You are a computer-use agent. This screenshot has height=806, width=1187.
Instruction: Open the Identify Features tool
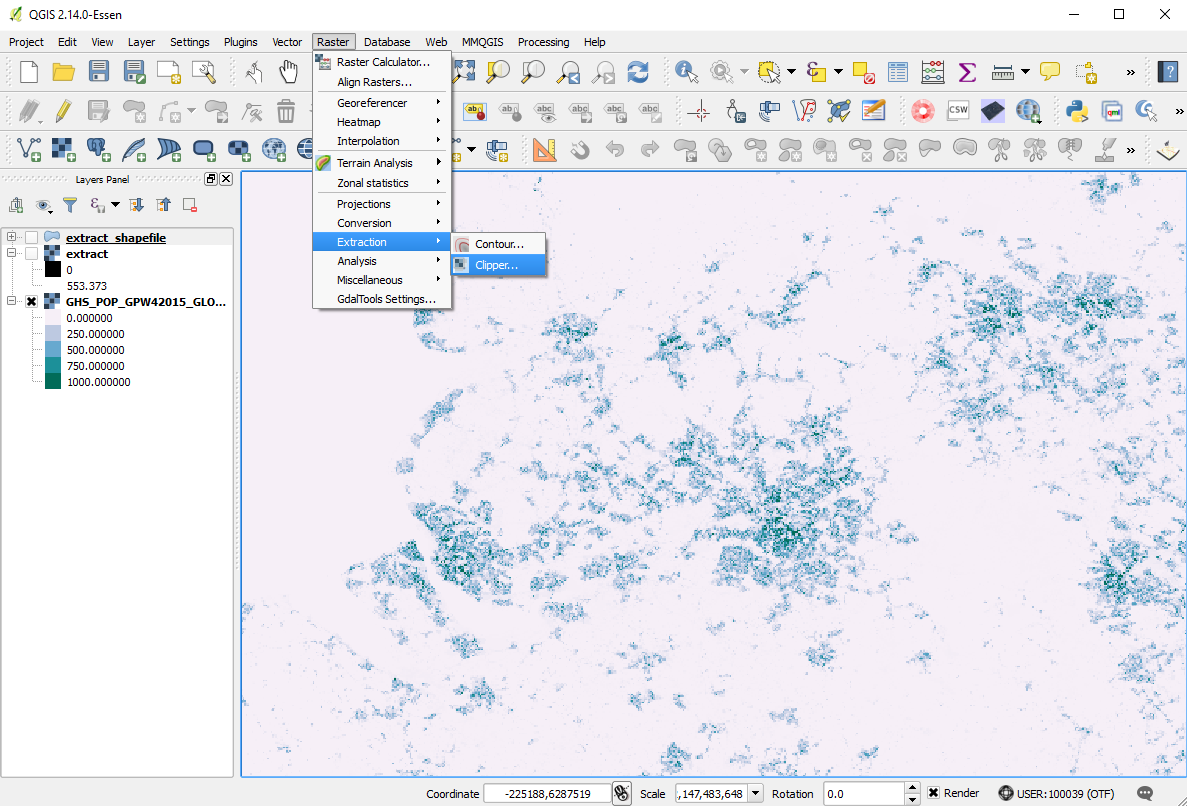pos(684,71)
